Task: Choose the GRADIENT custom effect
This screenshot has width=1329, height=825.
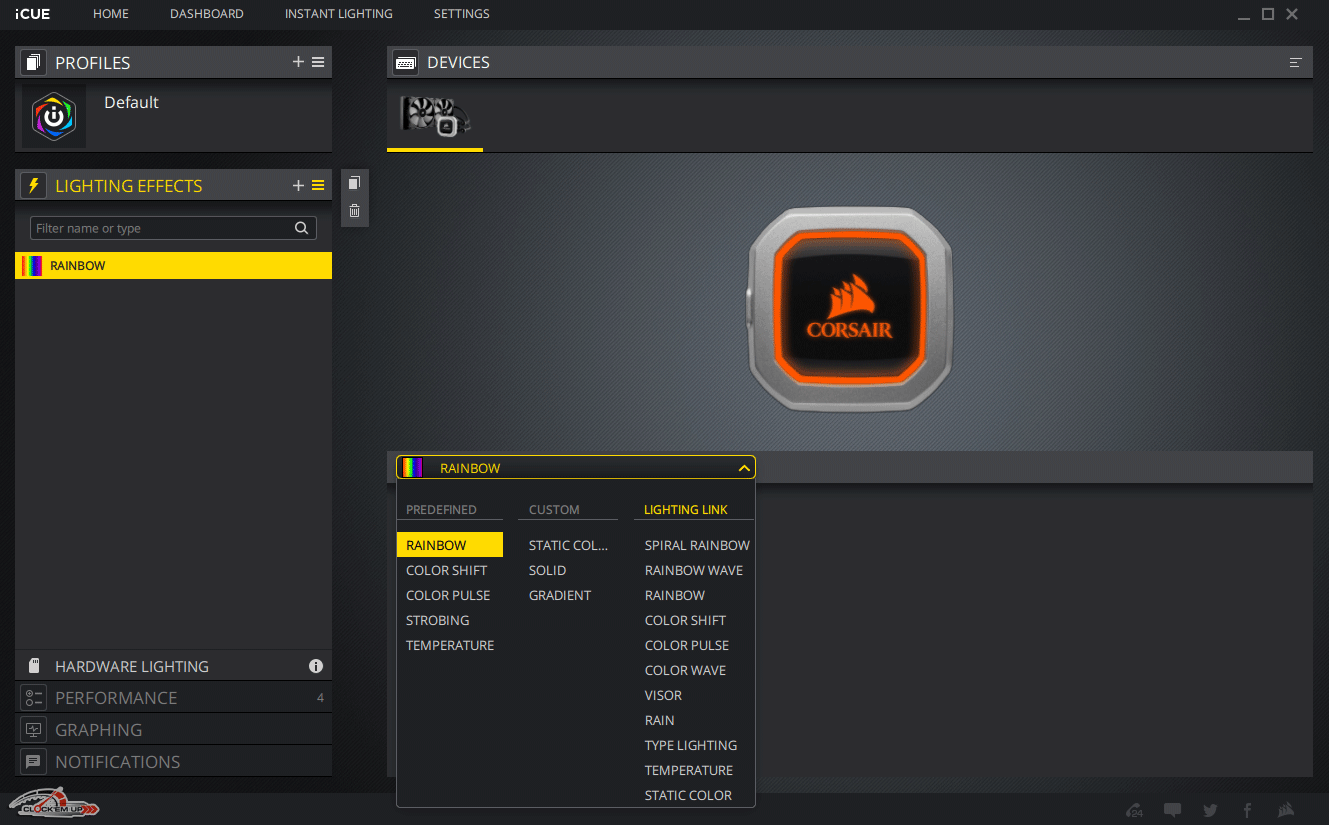Action: (560, 595)
